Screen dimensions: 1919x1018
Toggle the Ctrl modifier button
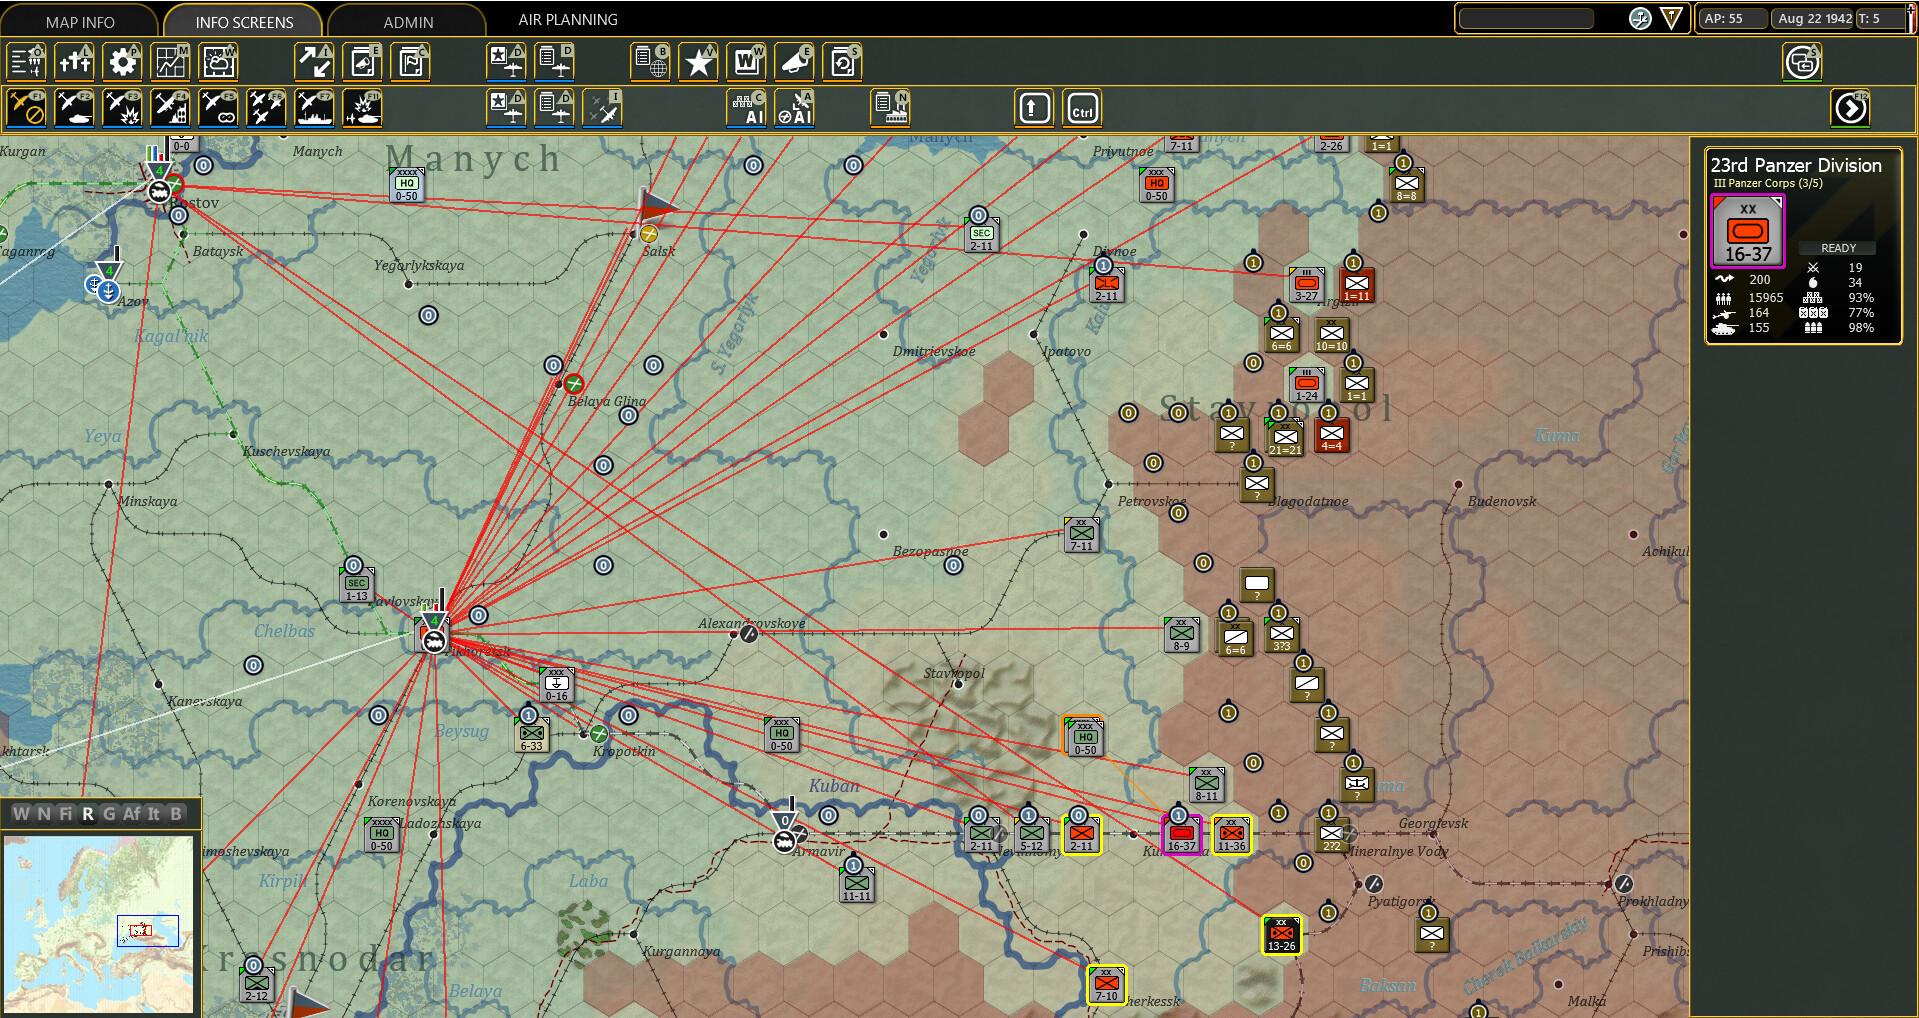pyautogui.click(x=1081, y=107)
